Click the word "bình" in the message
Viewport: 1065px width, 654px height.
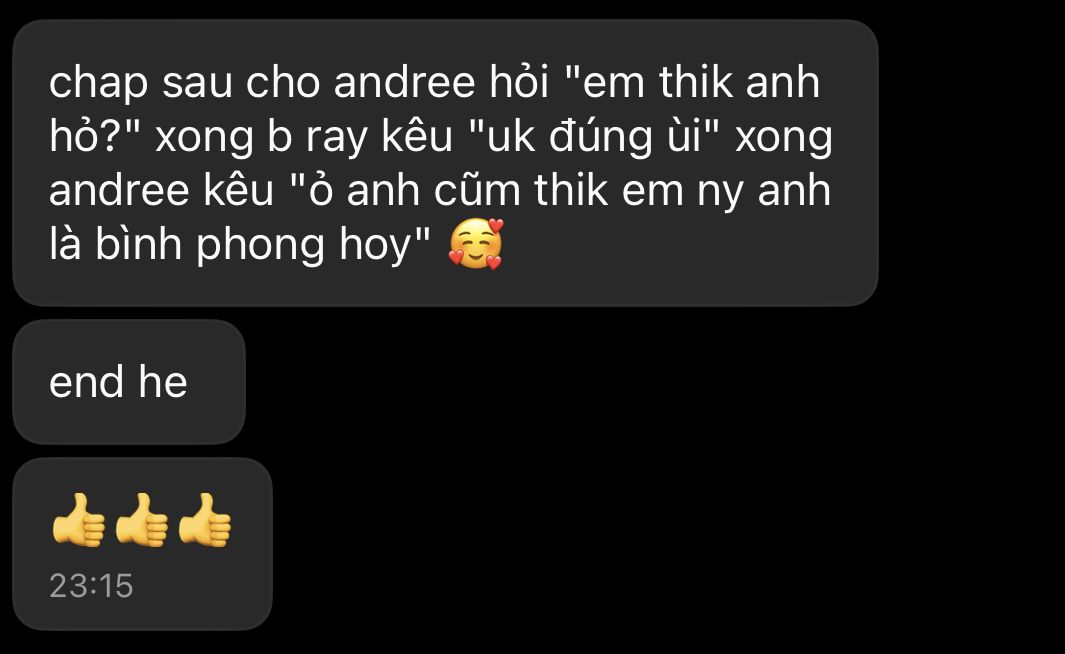(138, 244)
